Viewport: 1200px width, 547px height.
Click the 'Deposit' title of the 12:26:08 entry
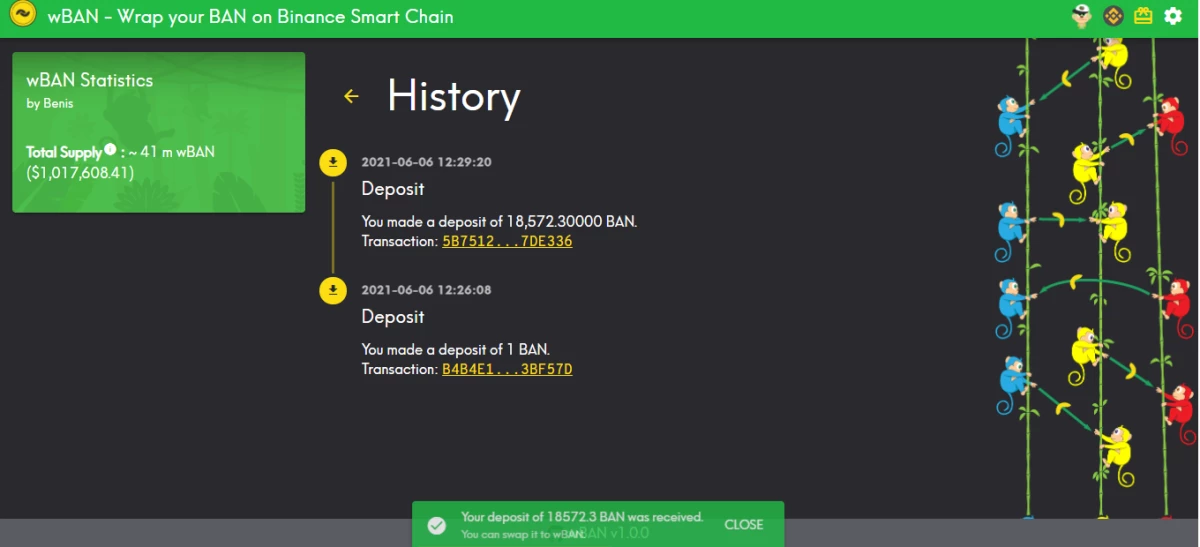click(x=393, y=317)
